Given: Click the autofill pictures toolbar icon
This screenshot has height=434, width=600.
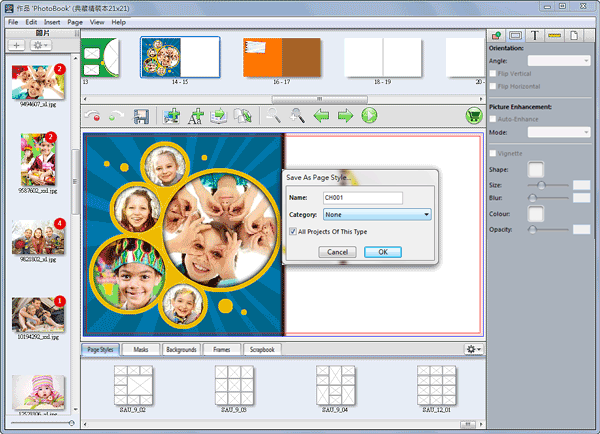Looking at the screenshot, I should pos(218,116).
